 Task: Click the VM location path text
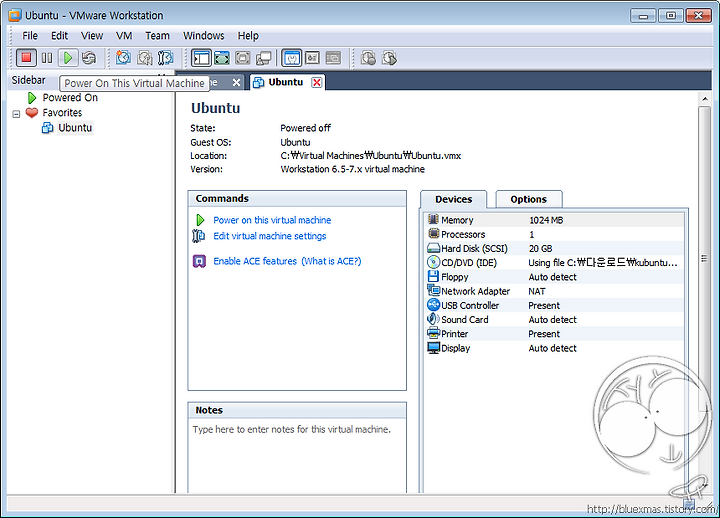coord(371,156)
